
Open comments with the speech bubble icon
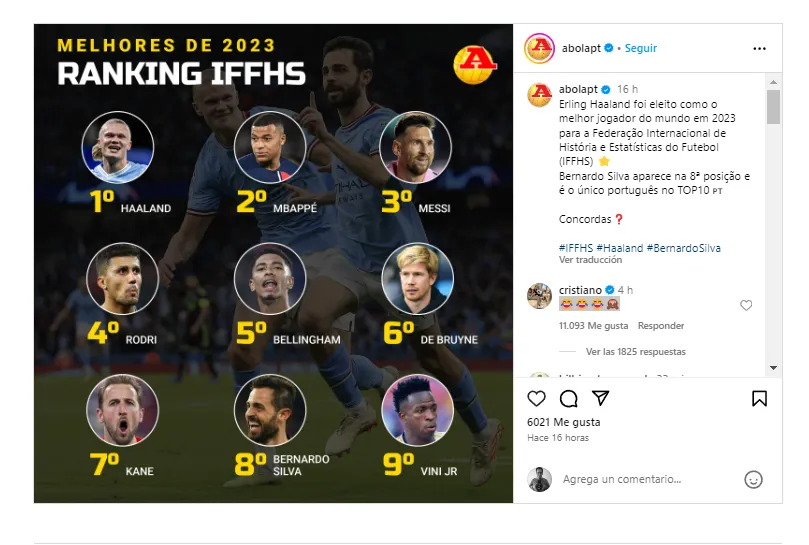point(568,399)
